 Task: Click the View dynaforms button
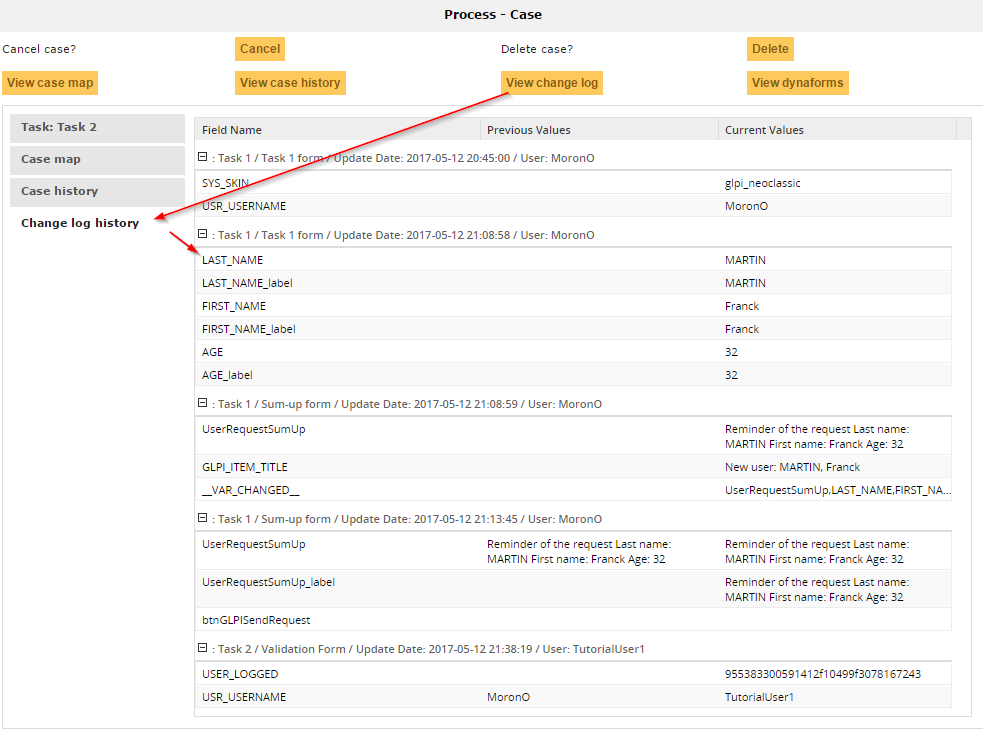tap(797, 83)
